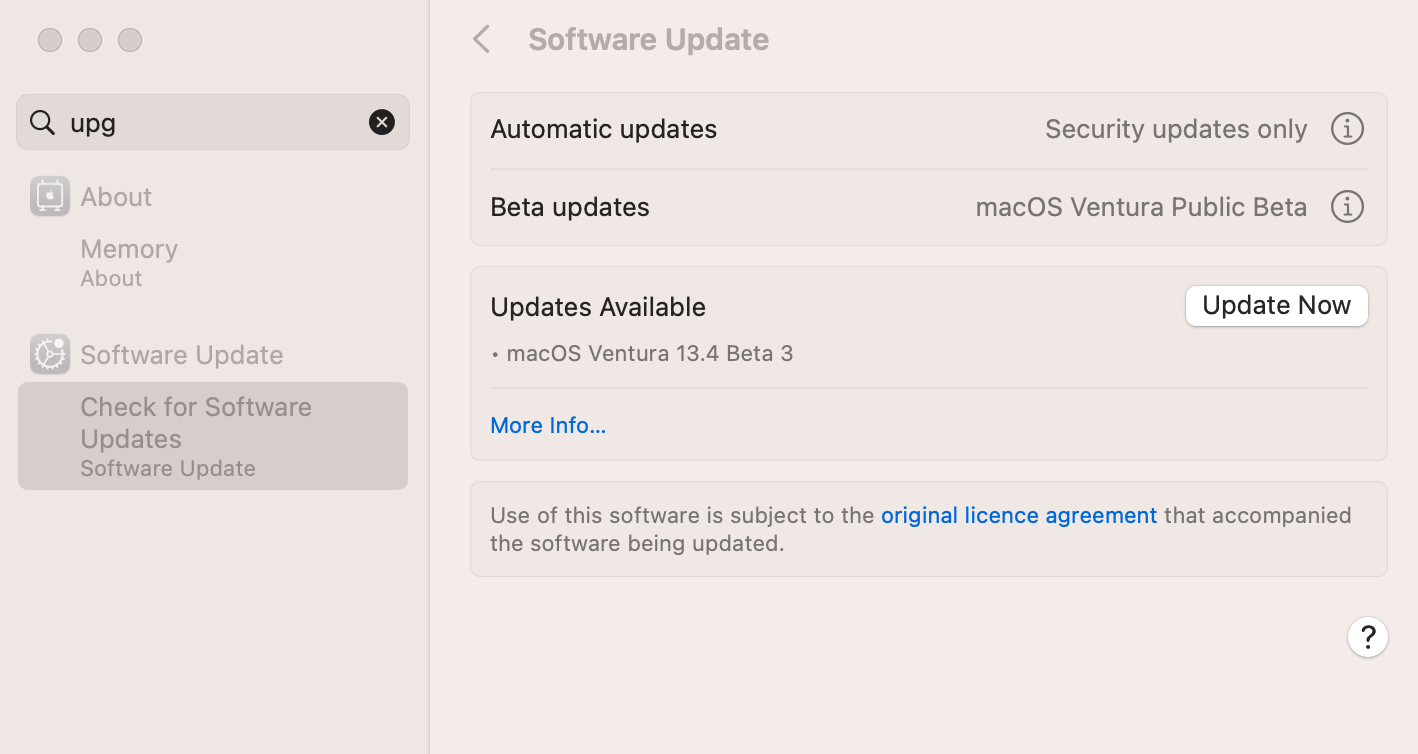
Task: Click the red close window button
Action: [50, 40]
